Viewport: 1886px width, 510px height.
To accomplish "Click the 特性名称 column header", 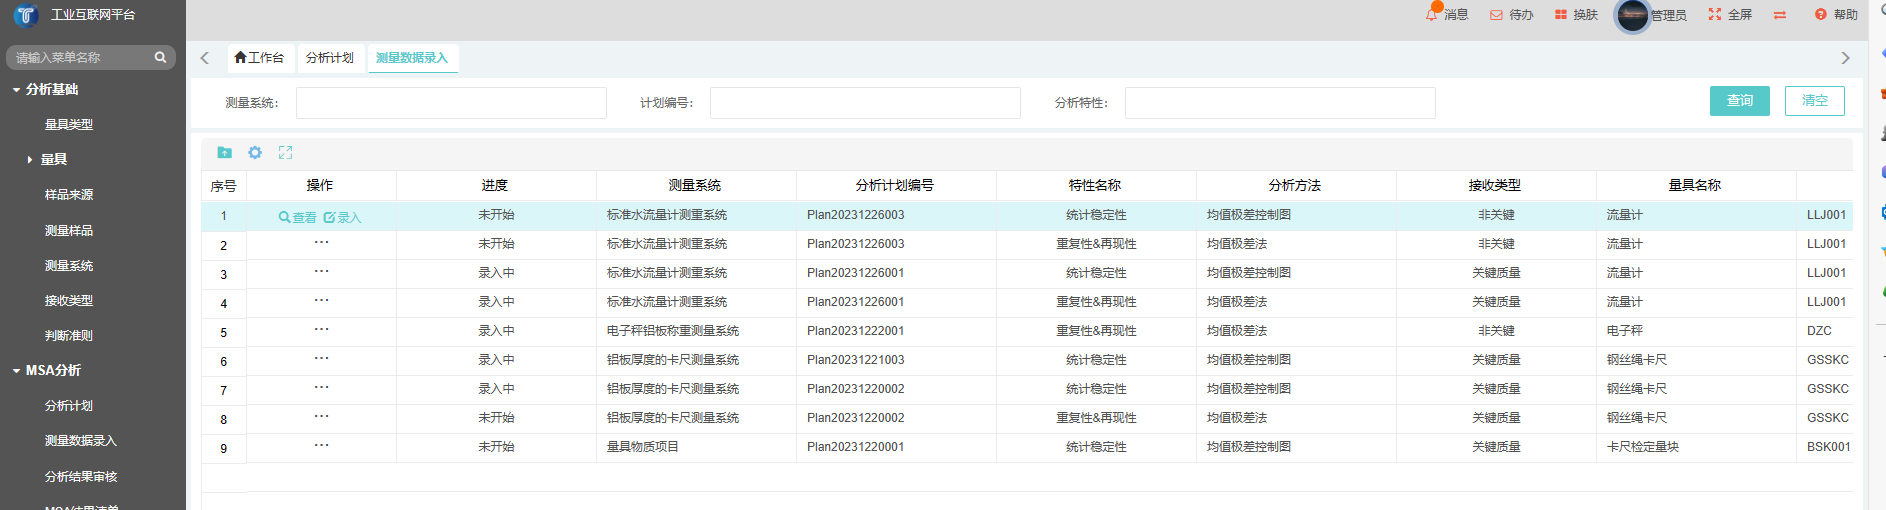I will coord(1095,185).
